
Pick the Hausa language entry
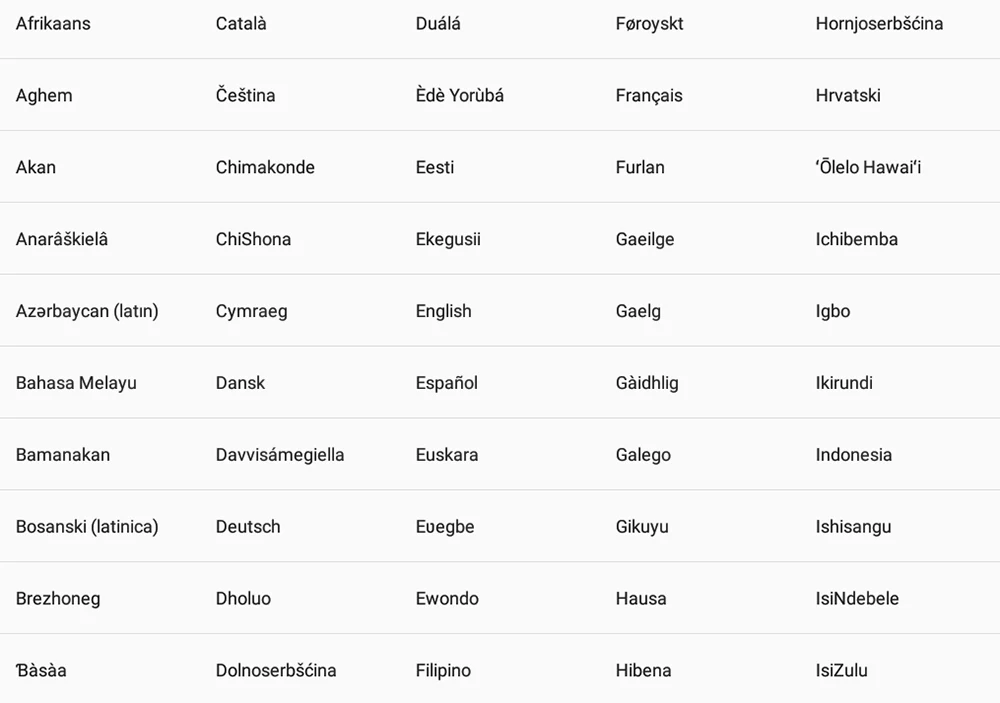[641, 598]
